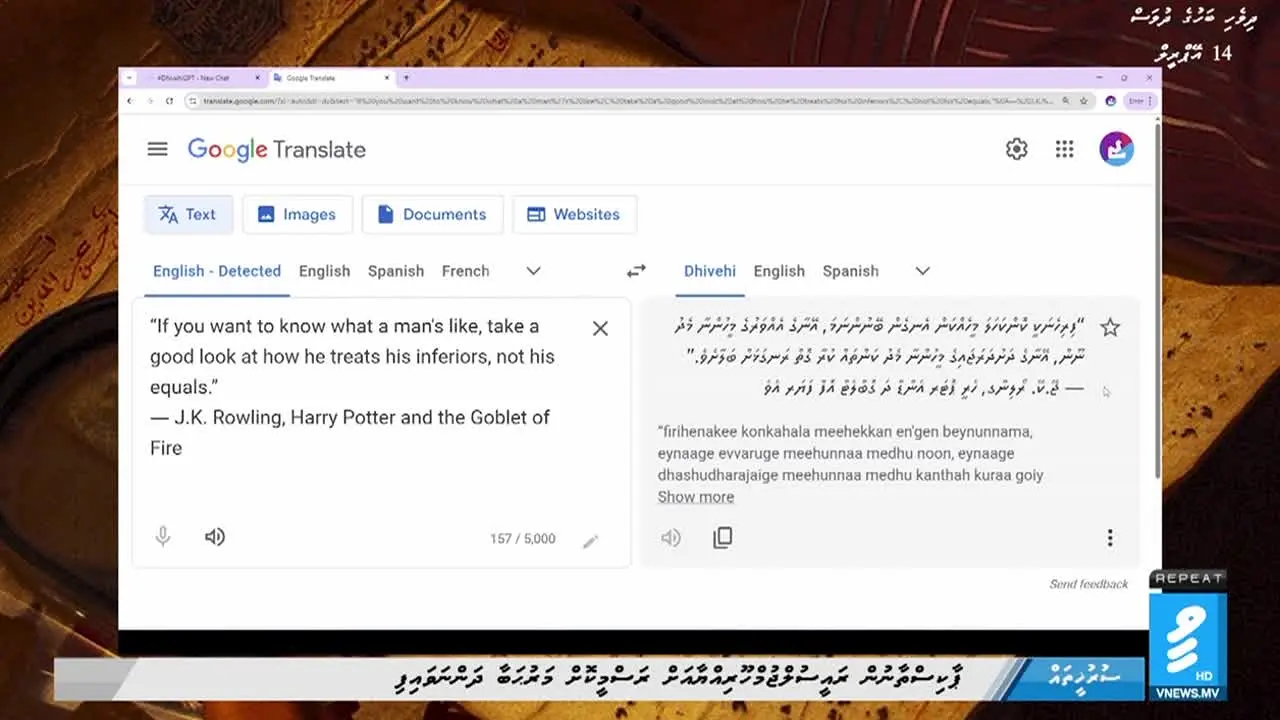
Task: Click the browser address bar URL
Action: pos(629,101)
